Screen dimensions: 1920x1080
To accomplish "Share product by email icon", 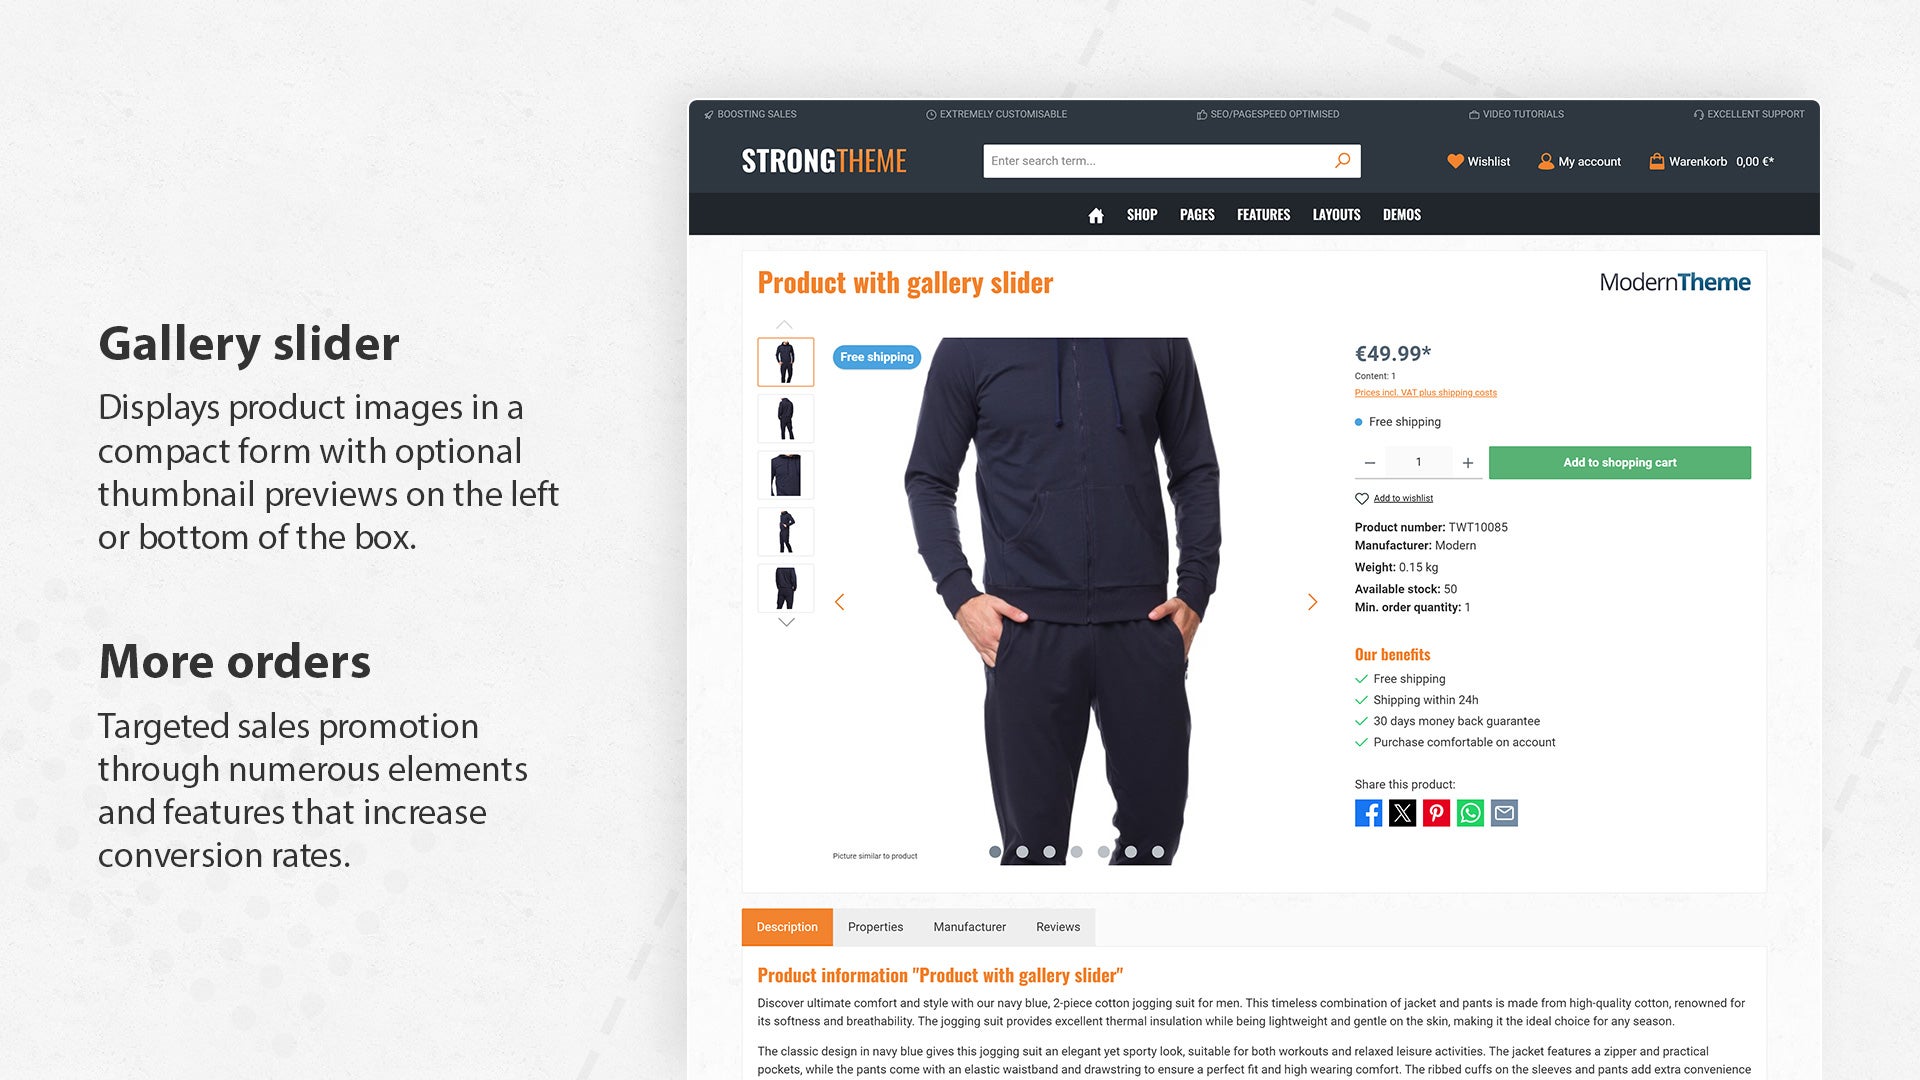I will point(1504,813).
